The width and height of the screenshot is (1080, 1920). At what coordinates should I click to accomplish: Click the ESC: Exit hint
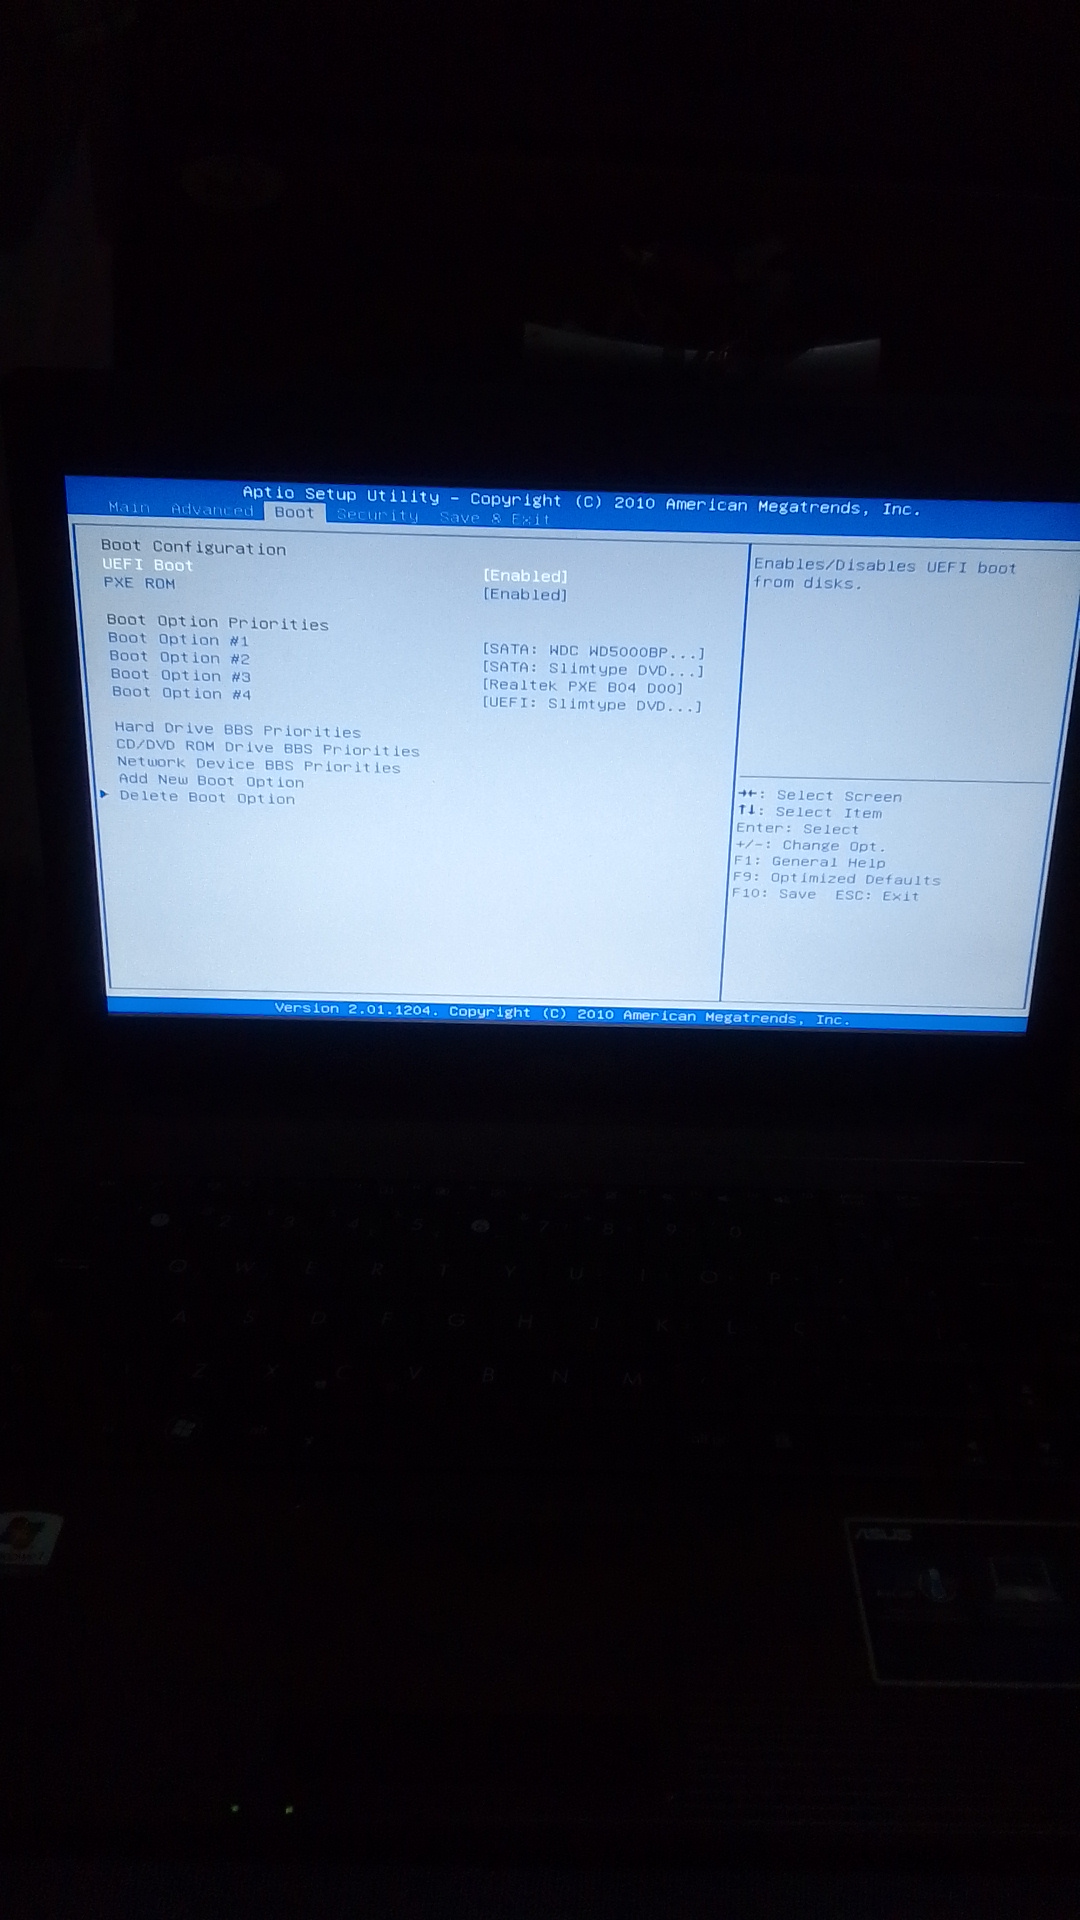click(876, 896)
